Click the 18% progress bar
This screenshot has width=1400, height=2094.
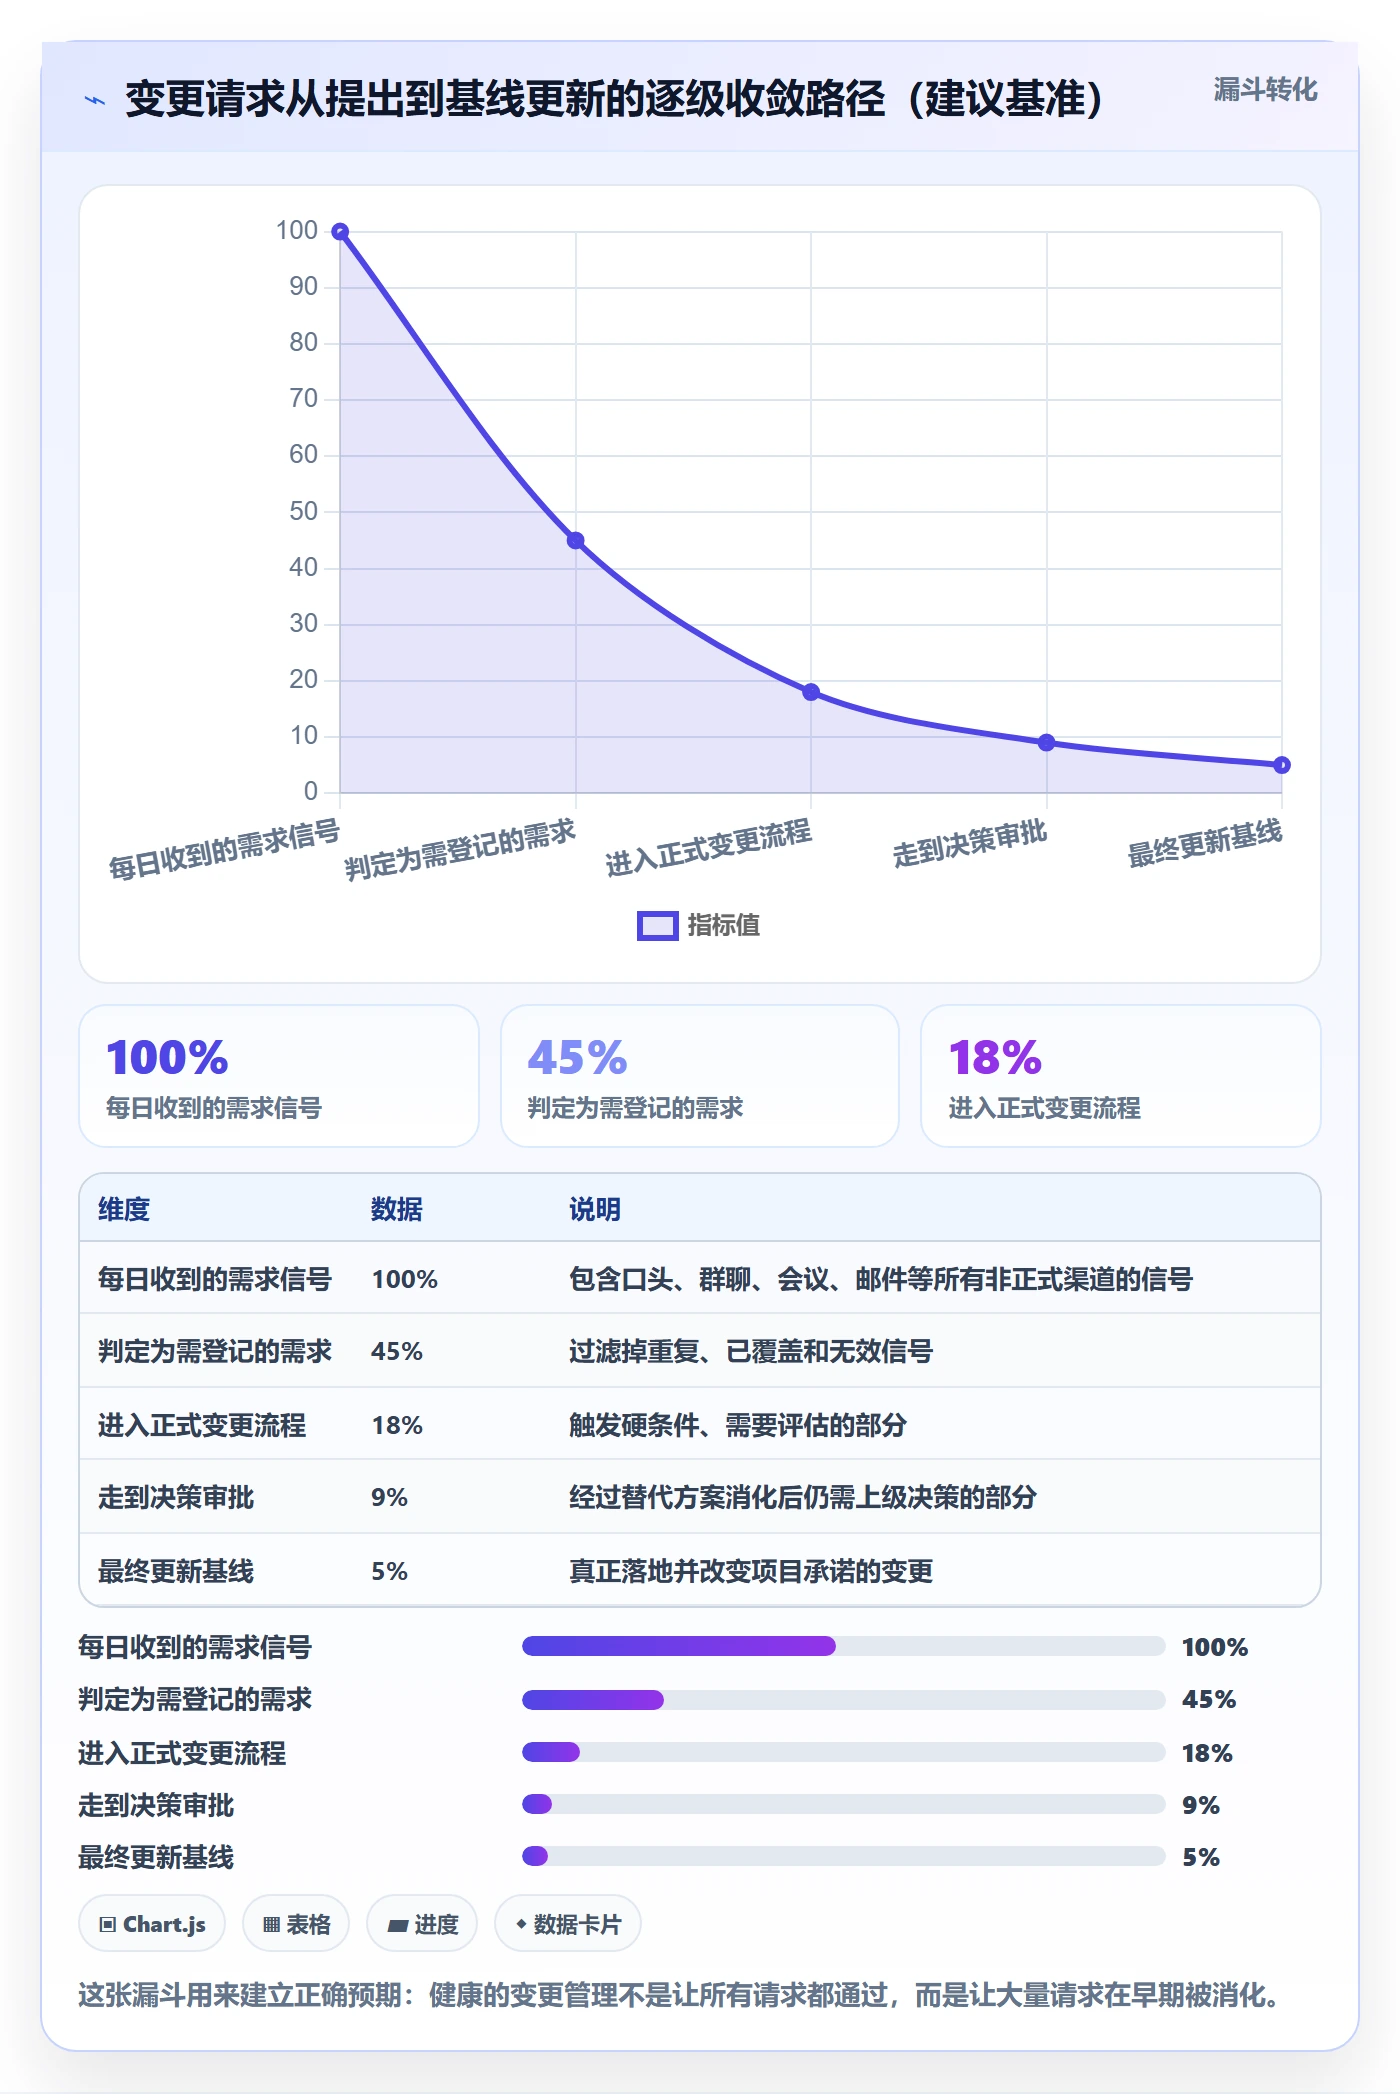[x=844, y=1752]
